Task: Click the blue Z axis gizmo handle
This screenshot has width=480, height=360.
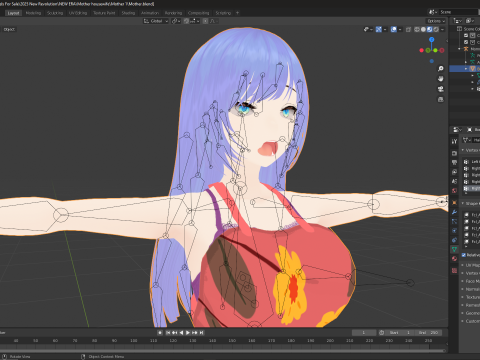Action: 432,40
